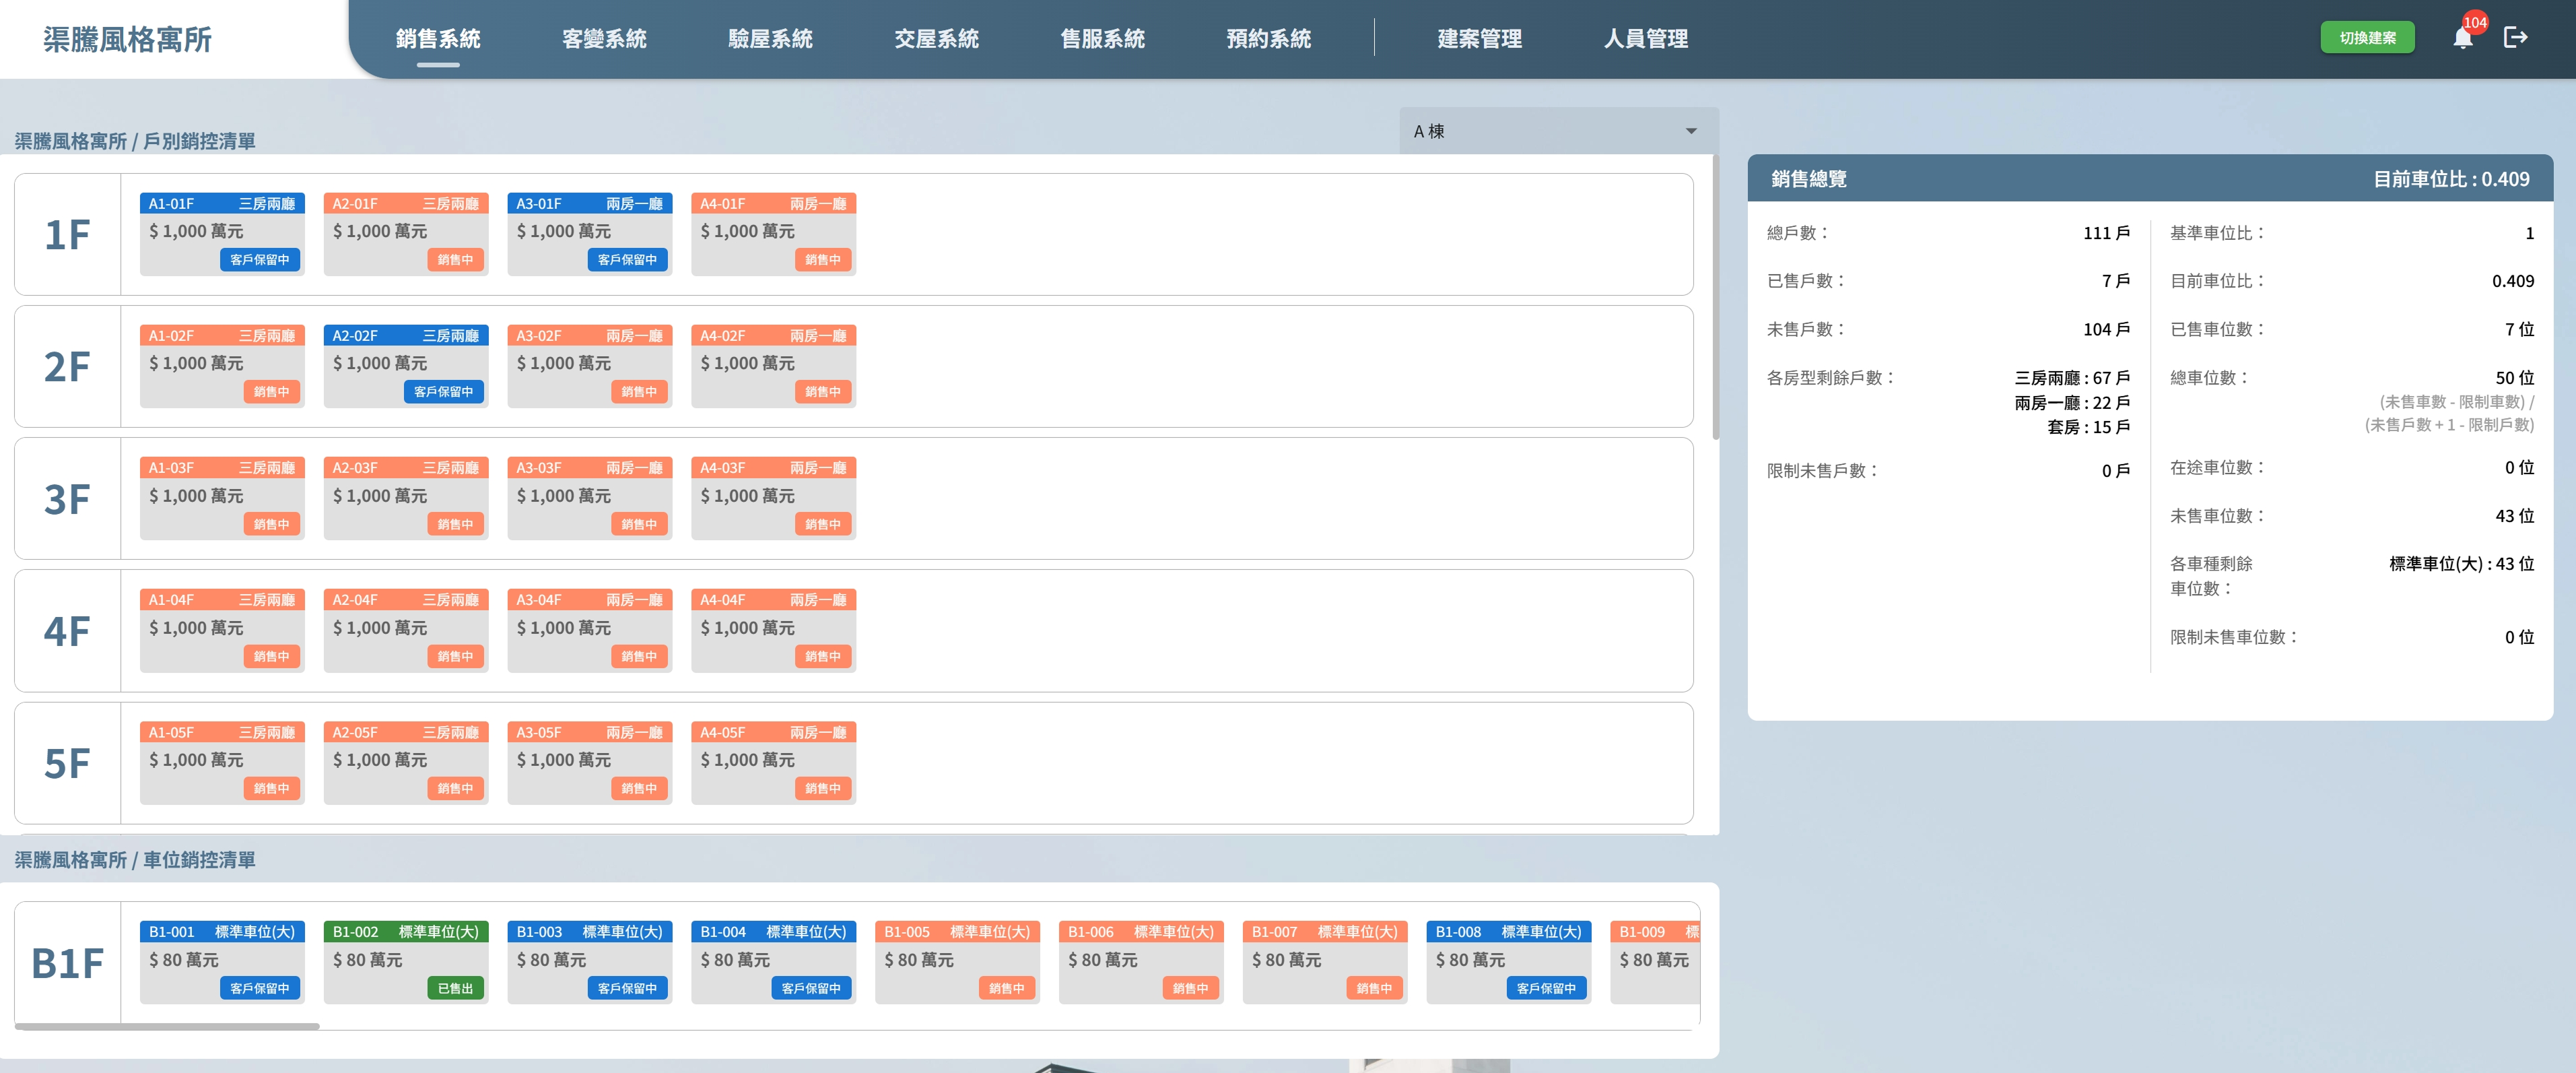Open unit card A1-05F

click(222, 762)
